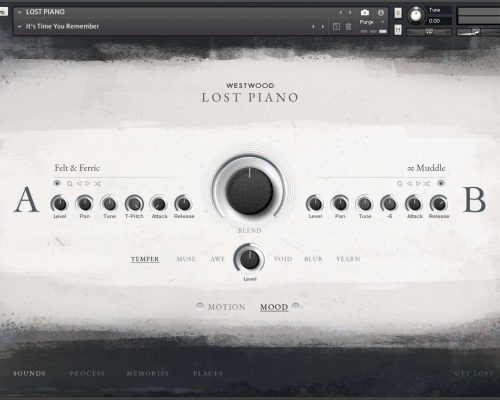Click layer B Tune knob
500x400 pixels.
(x=365, y=204)
